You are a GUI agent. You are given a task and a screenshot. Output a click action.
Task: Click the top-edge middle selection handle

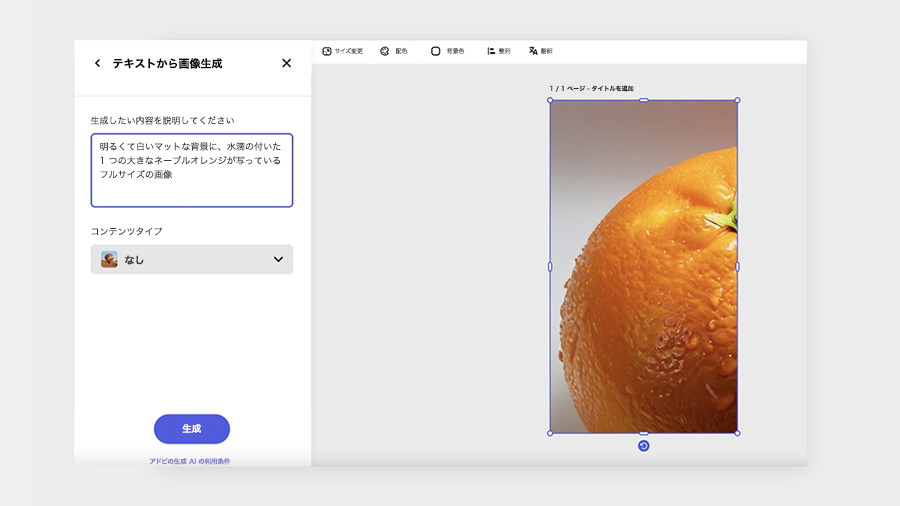644,100
